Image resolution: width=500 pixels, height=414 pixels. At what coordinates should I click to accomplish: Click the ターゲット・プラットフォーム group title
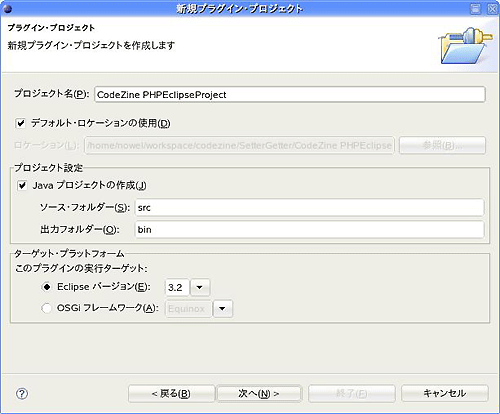tap(69, 254)
